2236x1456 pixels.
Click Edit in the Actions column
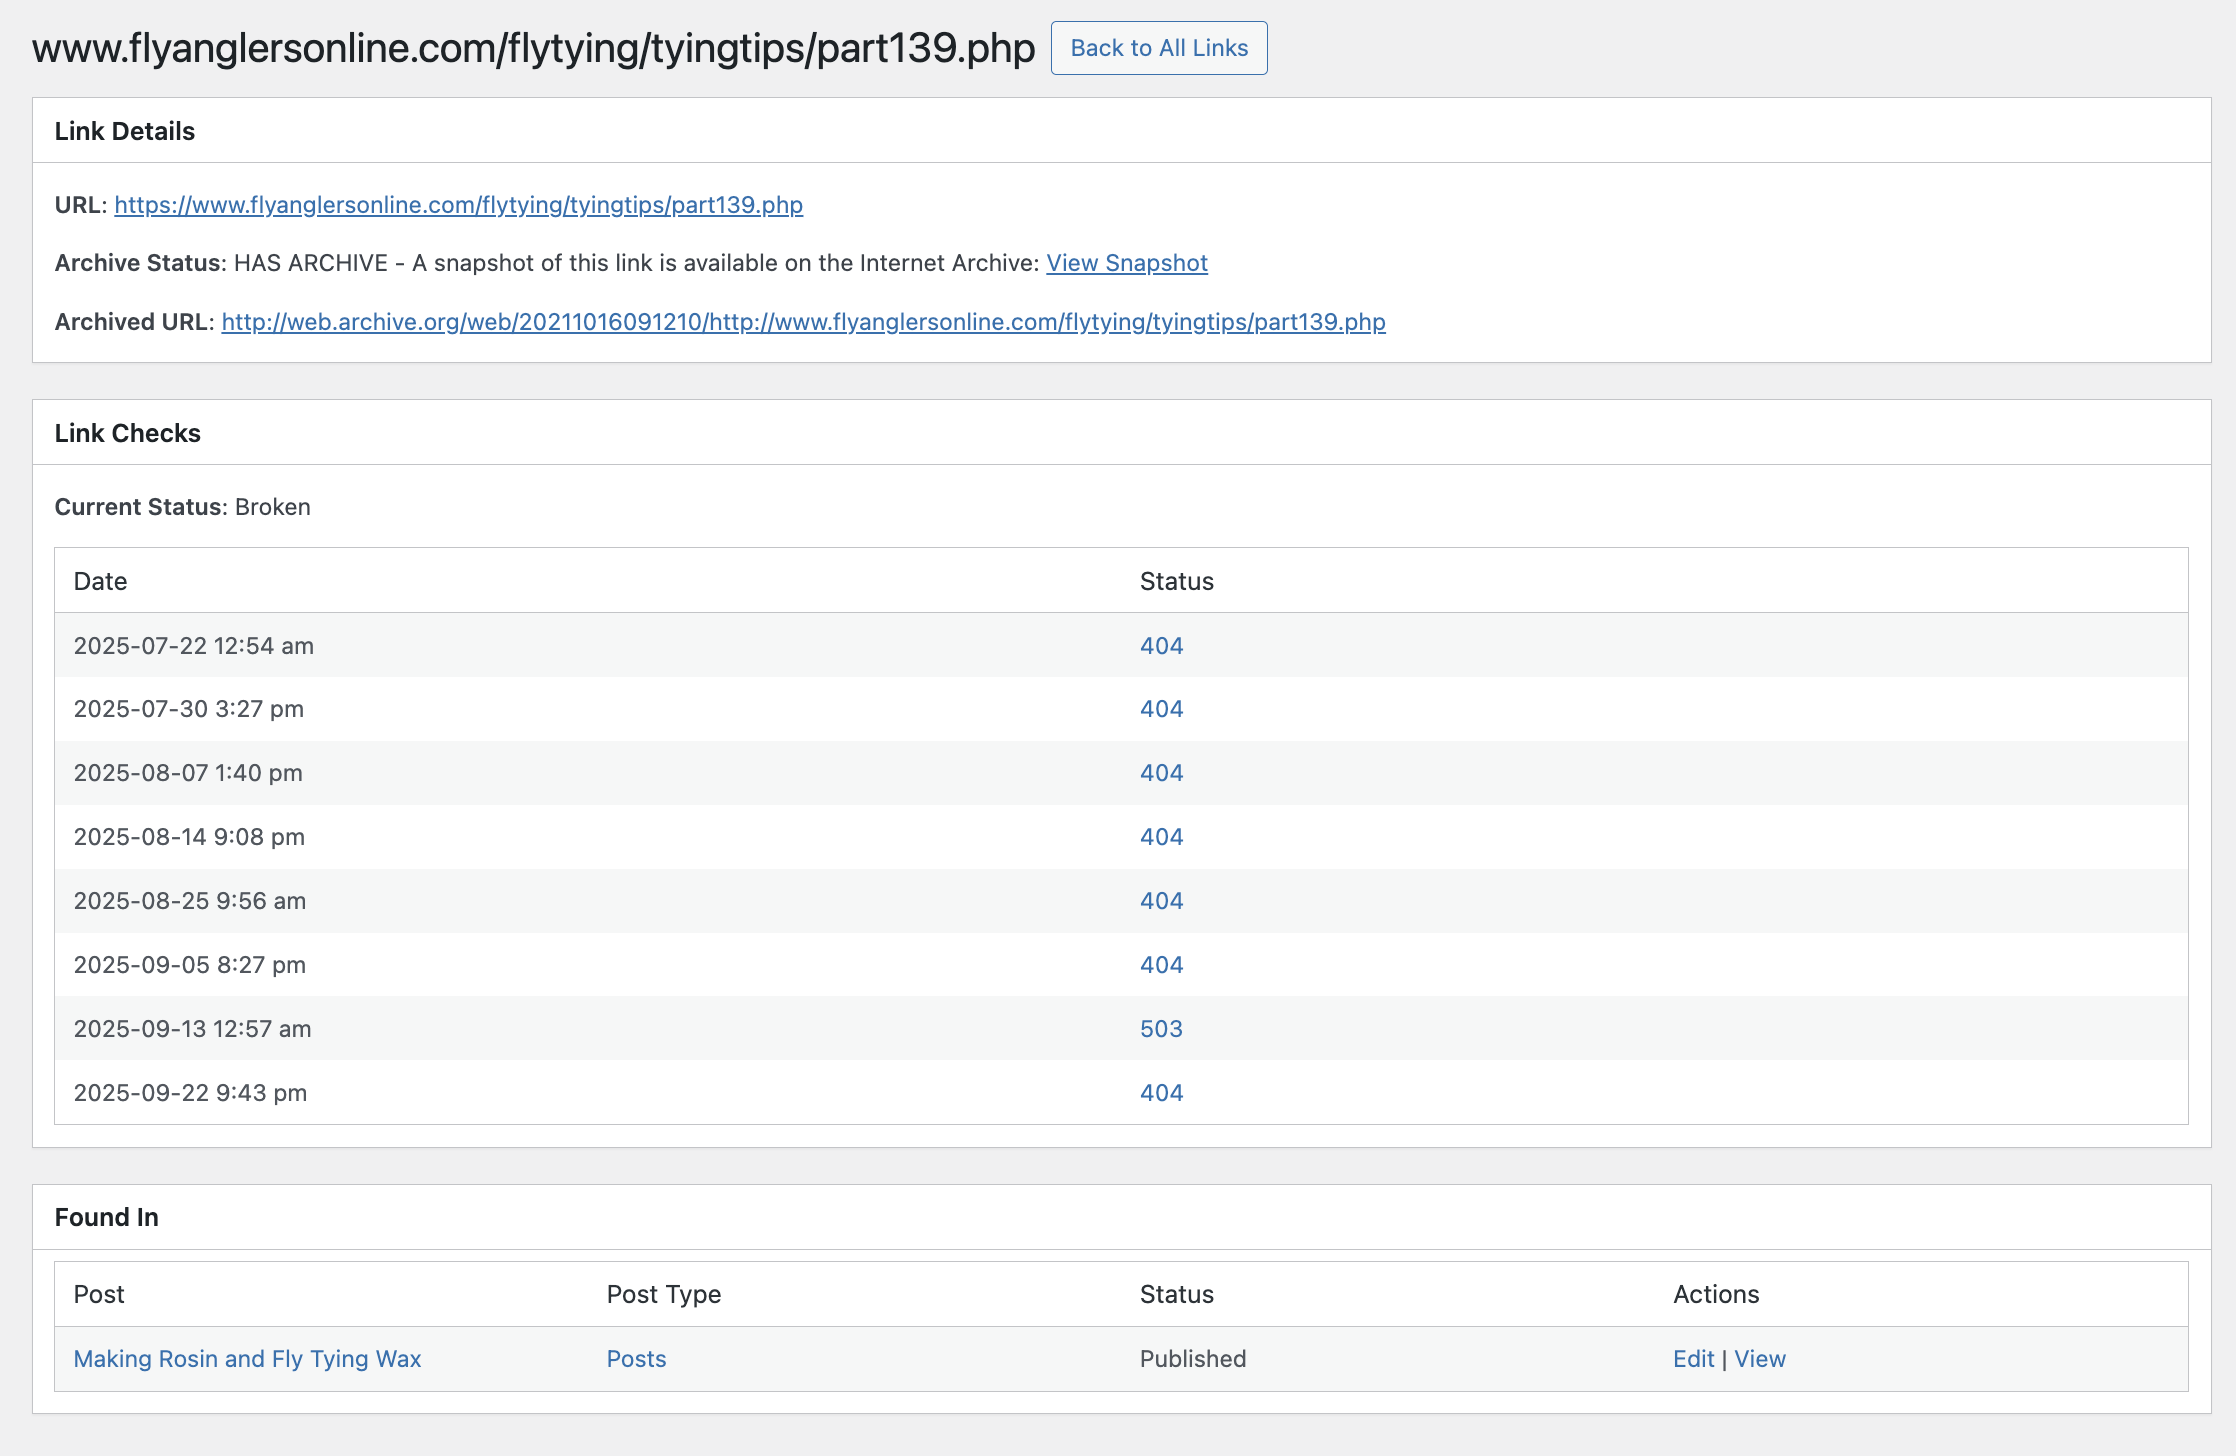[1694, 1359]
